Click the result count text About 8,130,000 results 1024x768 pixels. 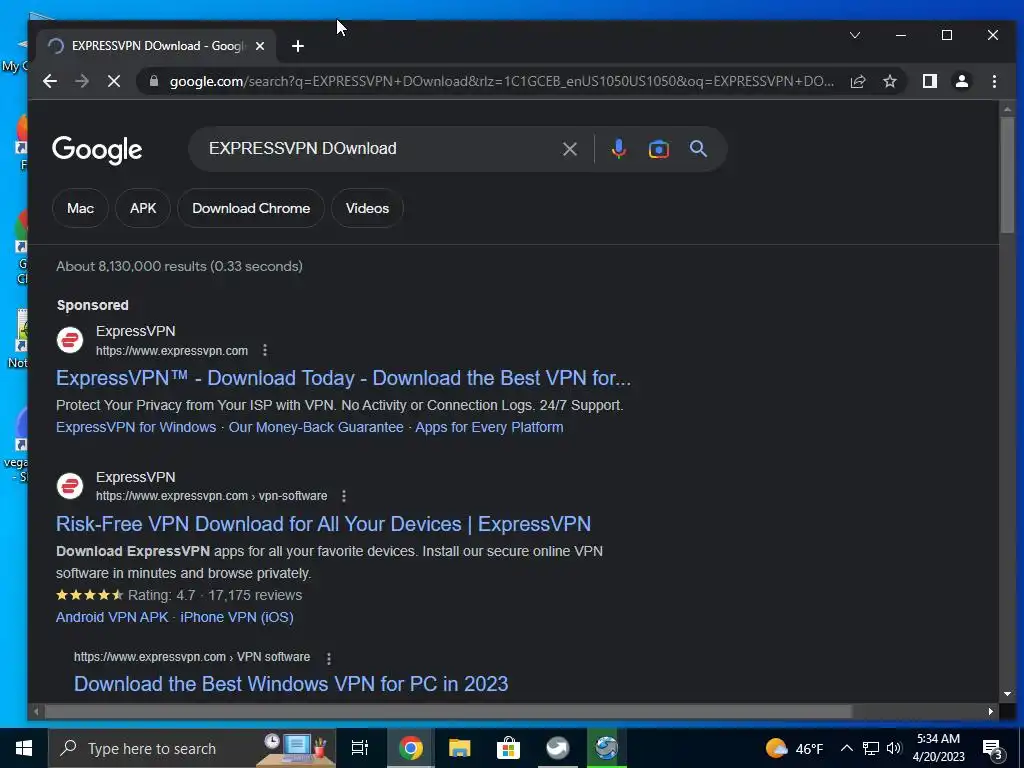[x=179, y=266]
